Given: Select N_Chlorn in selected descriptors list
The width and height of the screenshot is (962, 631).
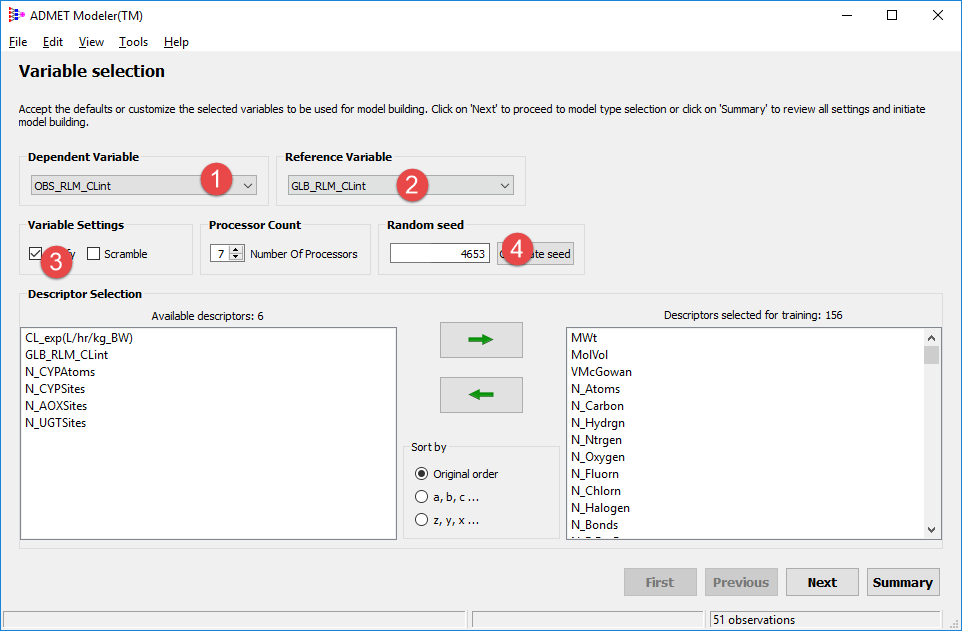Looking at the screenshot, I should pyautogui.click(x=596, y=491).
